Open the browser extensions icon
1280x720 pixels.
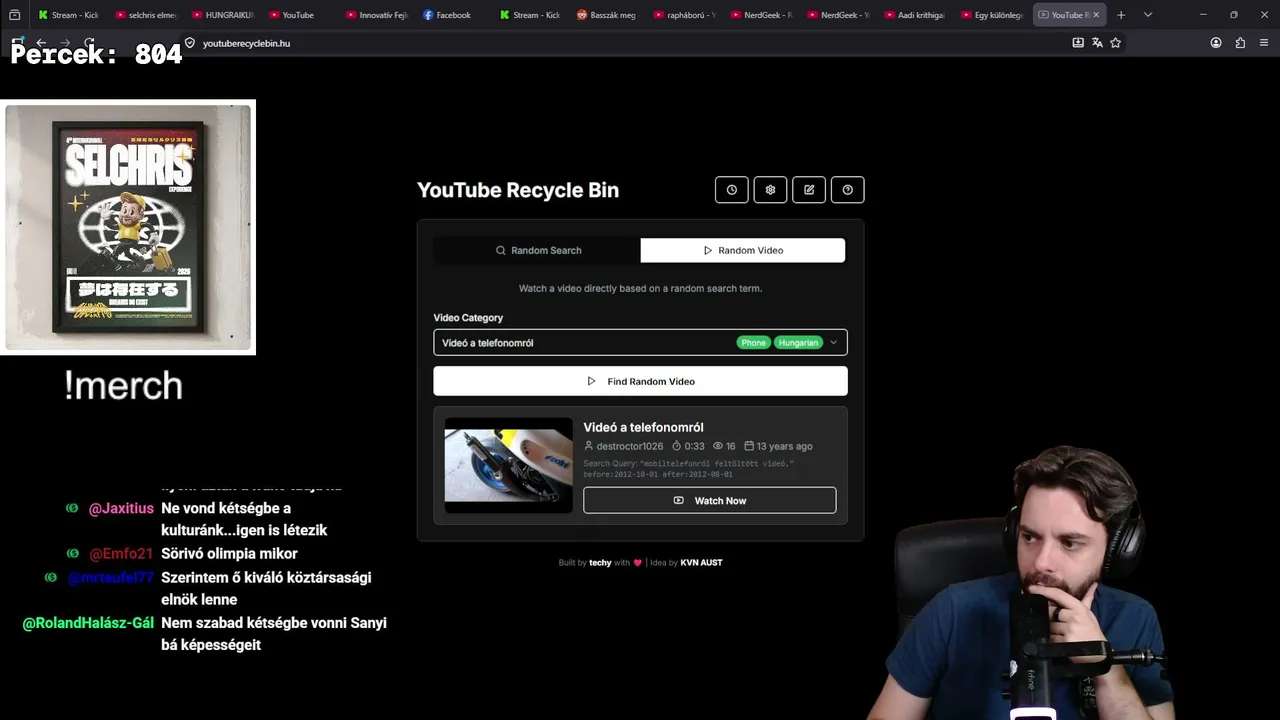pos(1240,43)
